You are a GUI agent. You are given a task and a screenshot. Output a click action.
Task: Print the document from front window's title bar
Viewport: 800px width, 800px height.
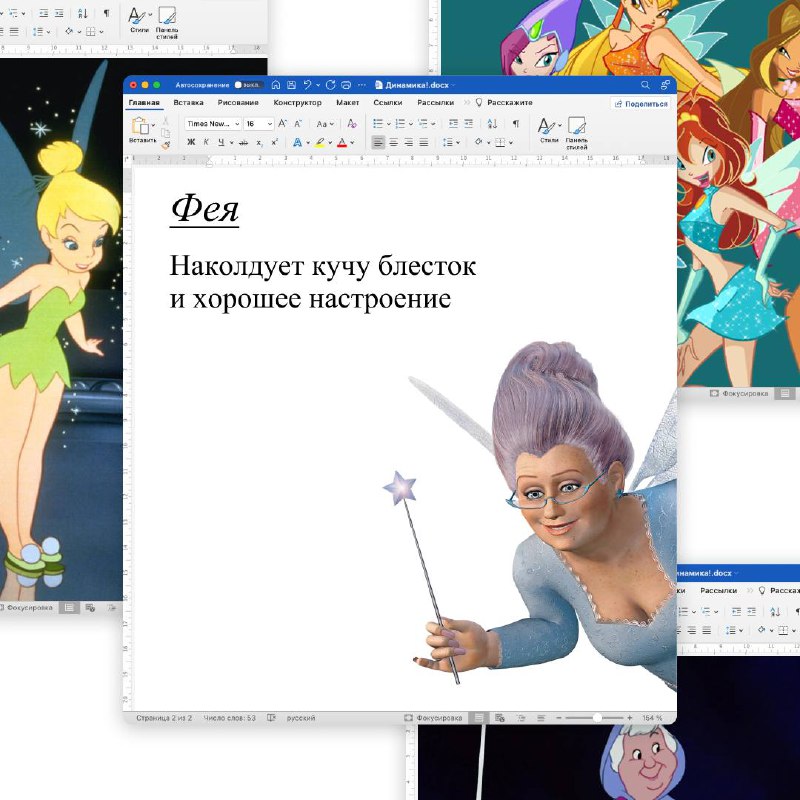tap(346, 85)
